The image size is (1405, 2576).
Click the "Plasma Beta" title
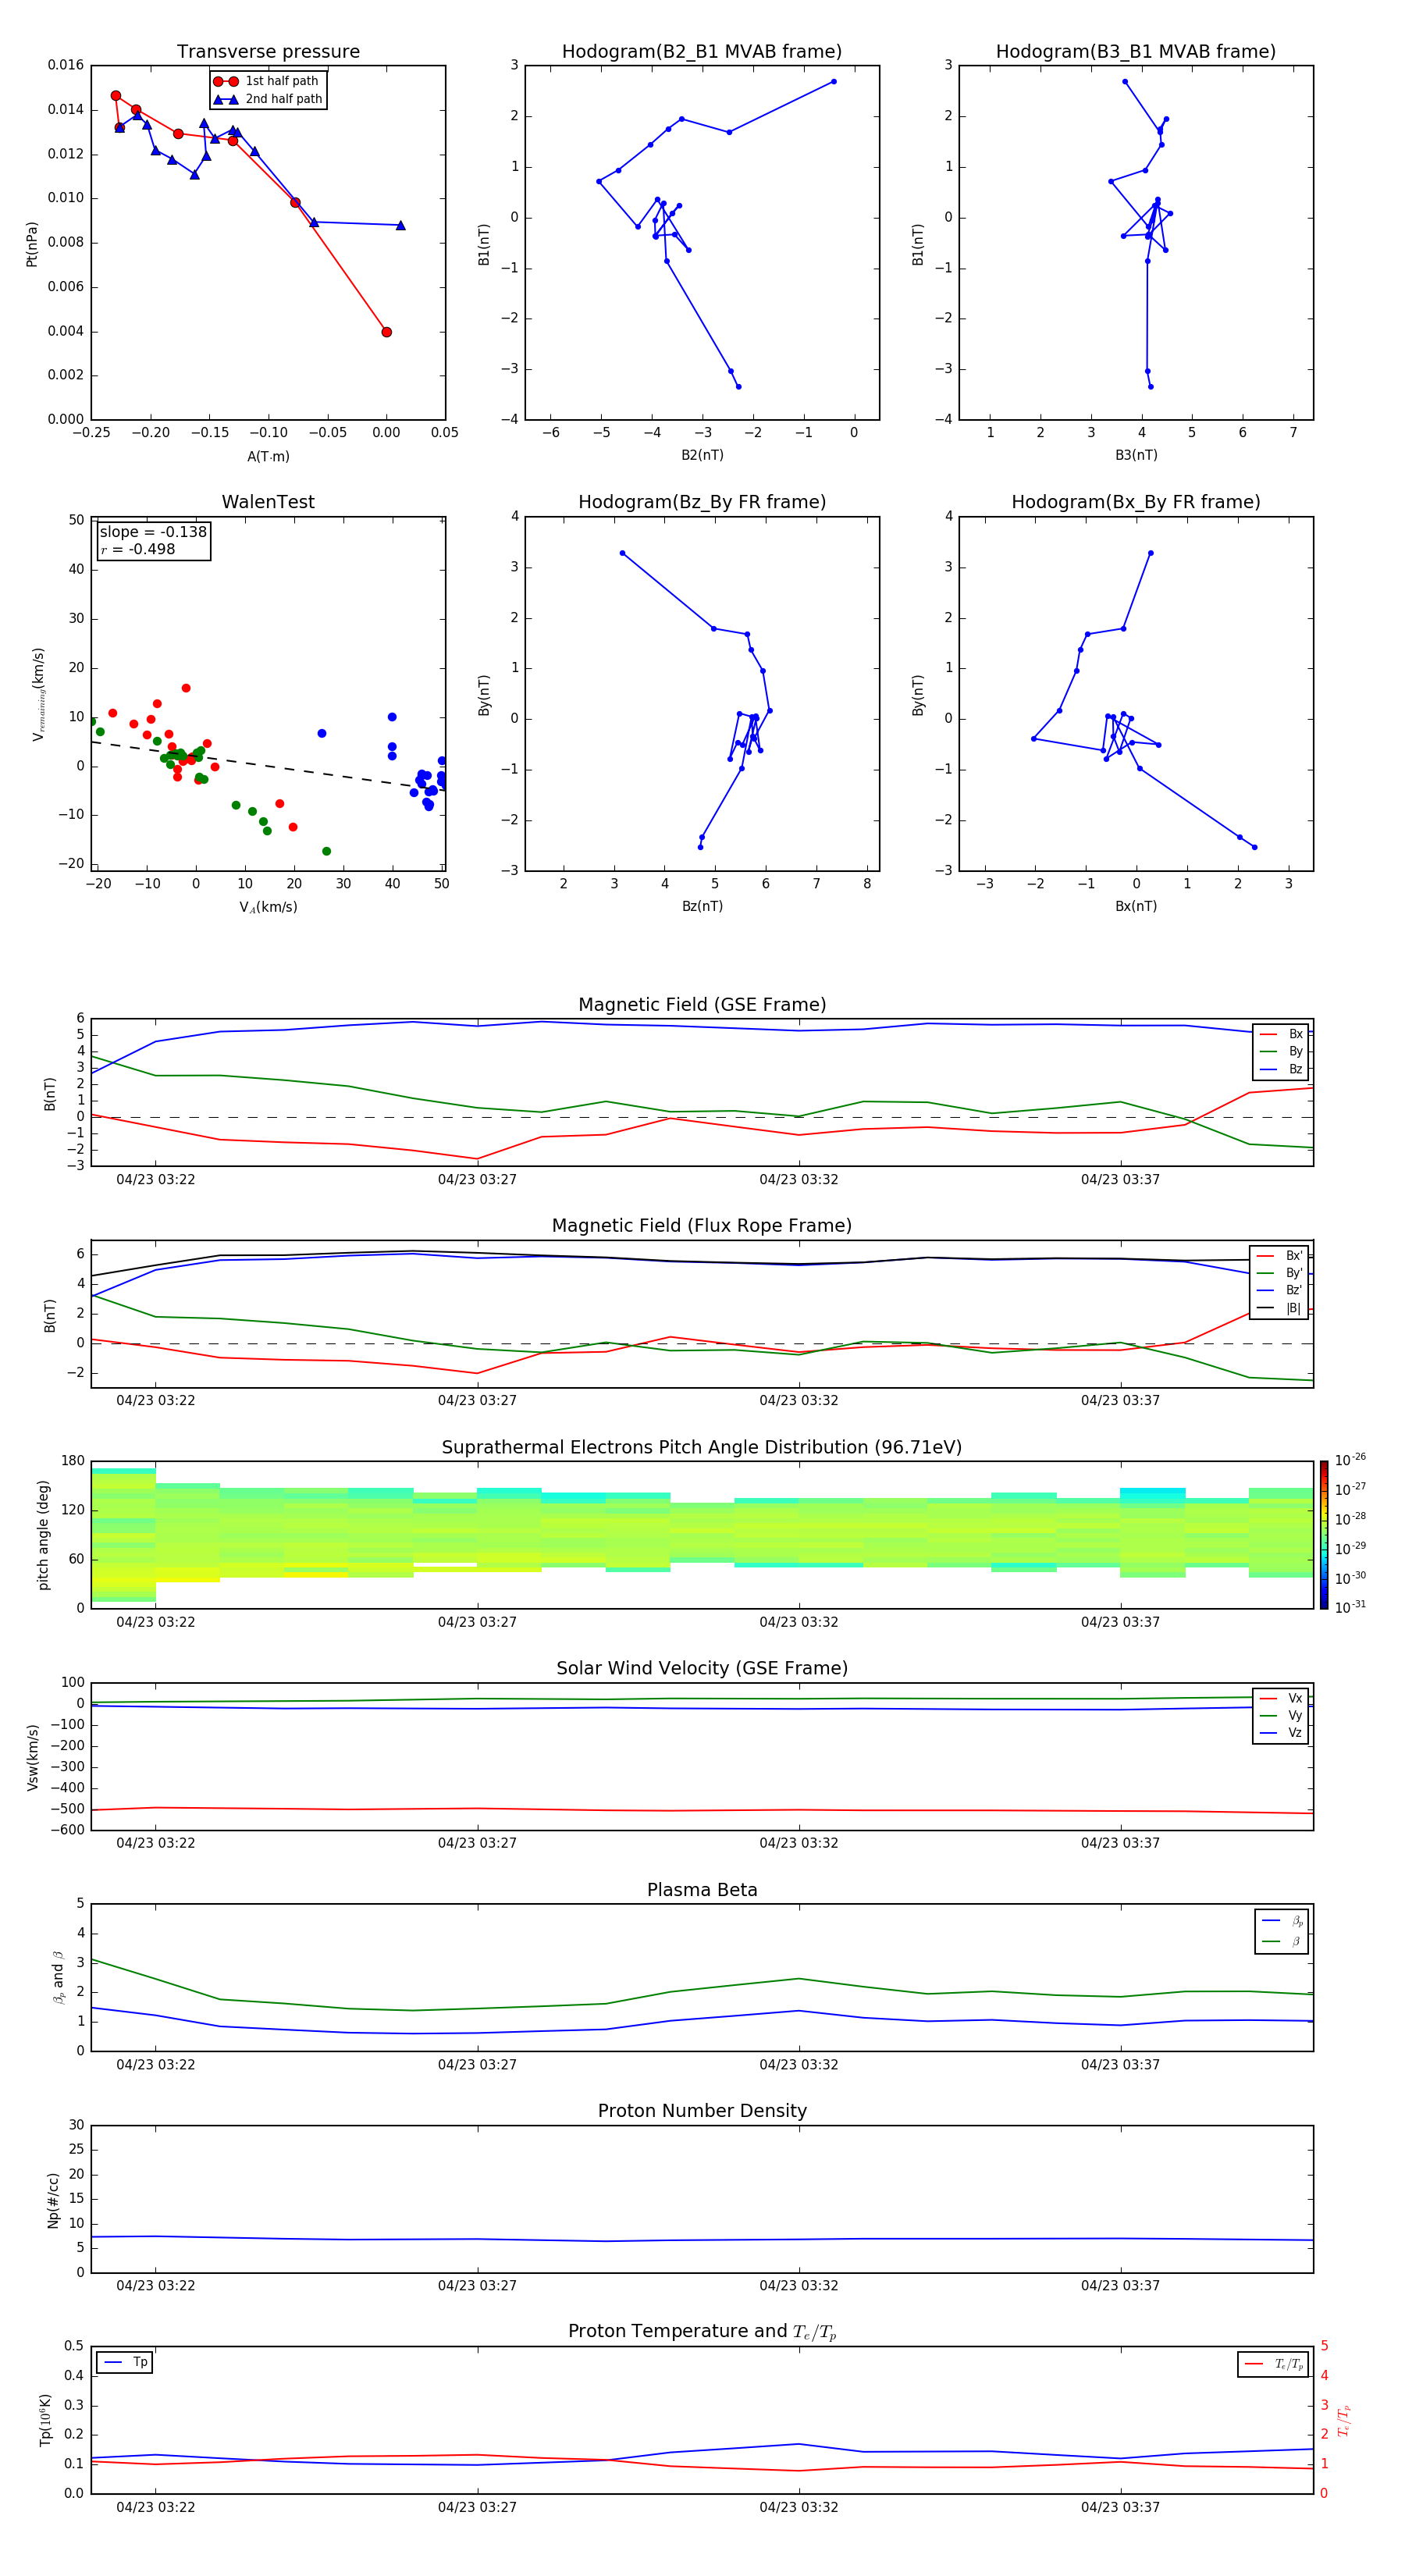[702, 1890]
